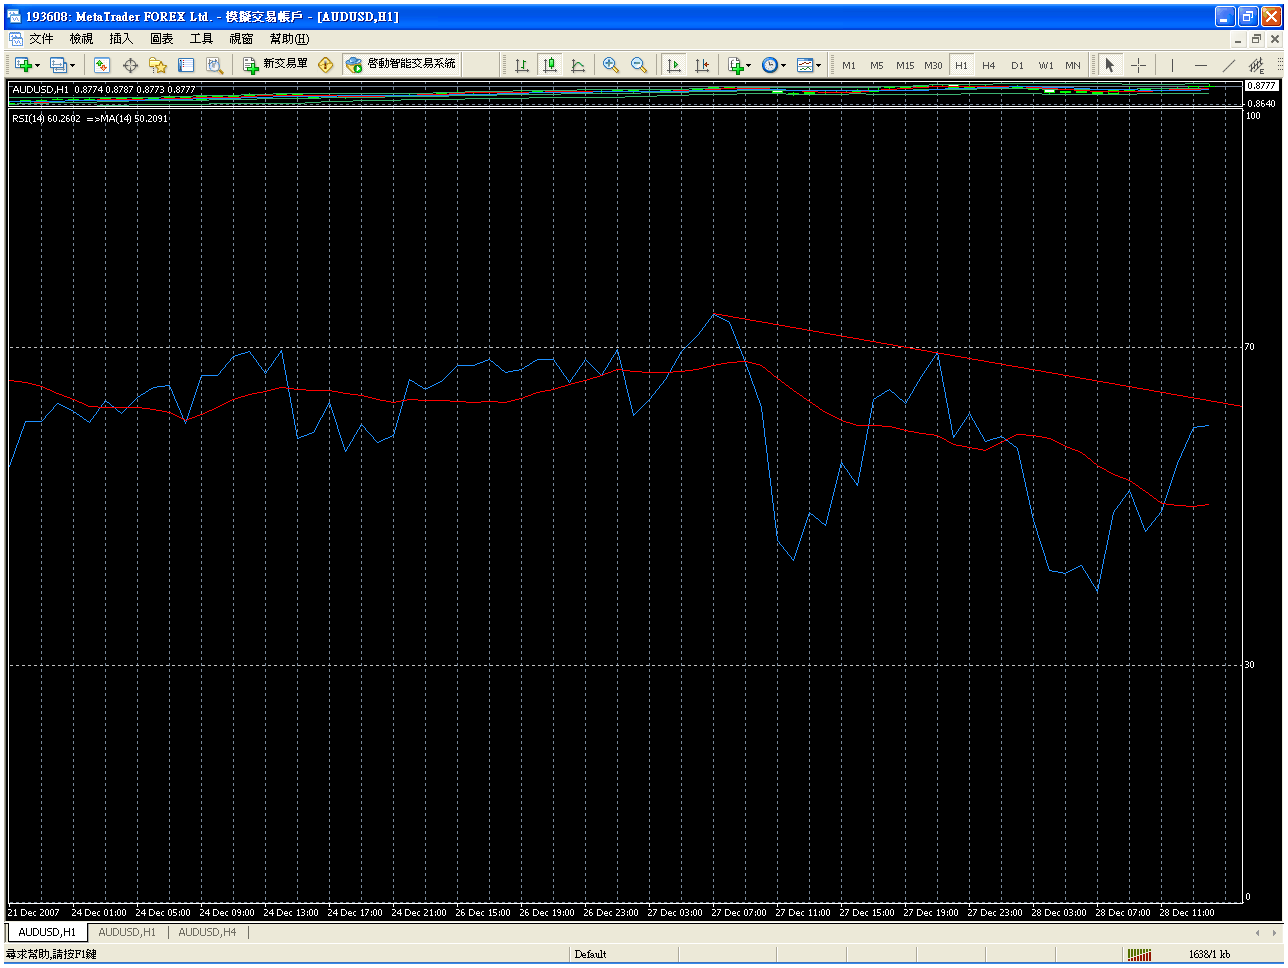Select the D1 timeframe button

click(1017, 65)
